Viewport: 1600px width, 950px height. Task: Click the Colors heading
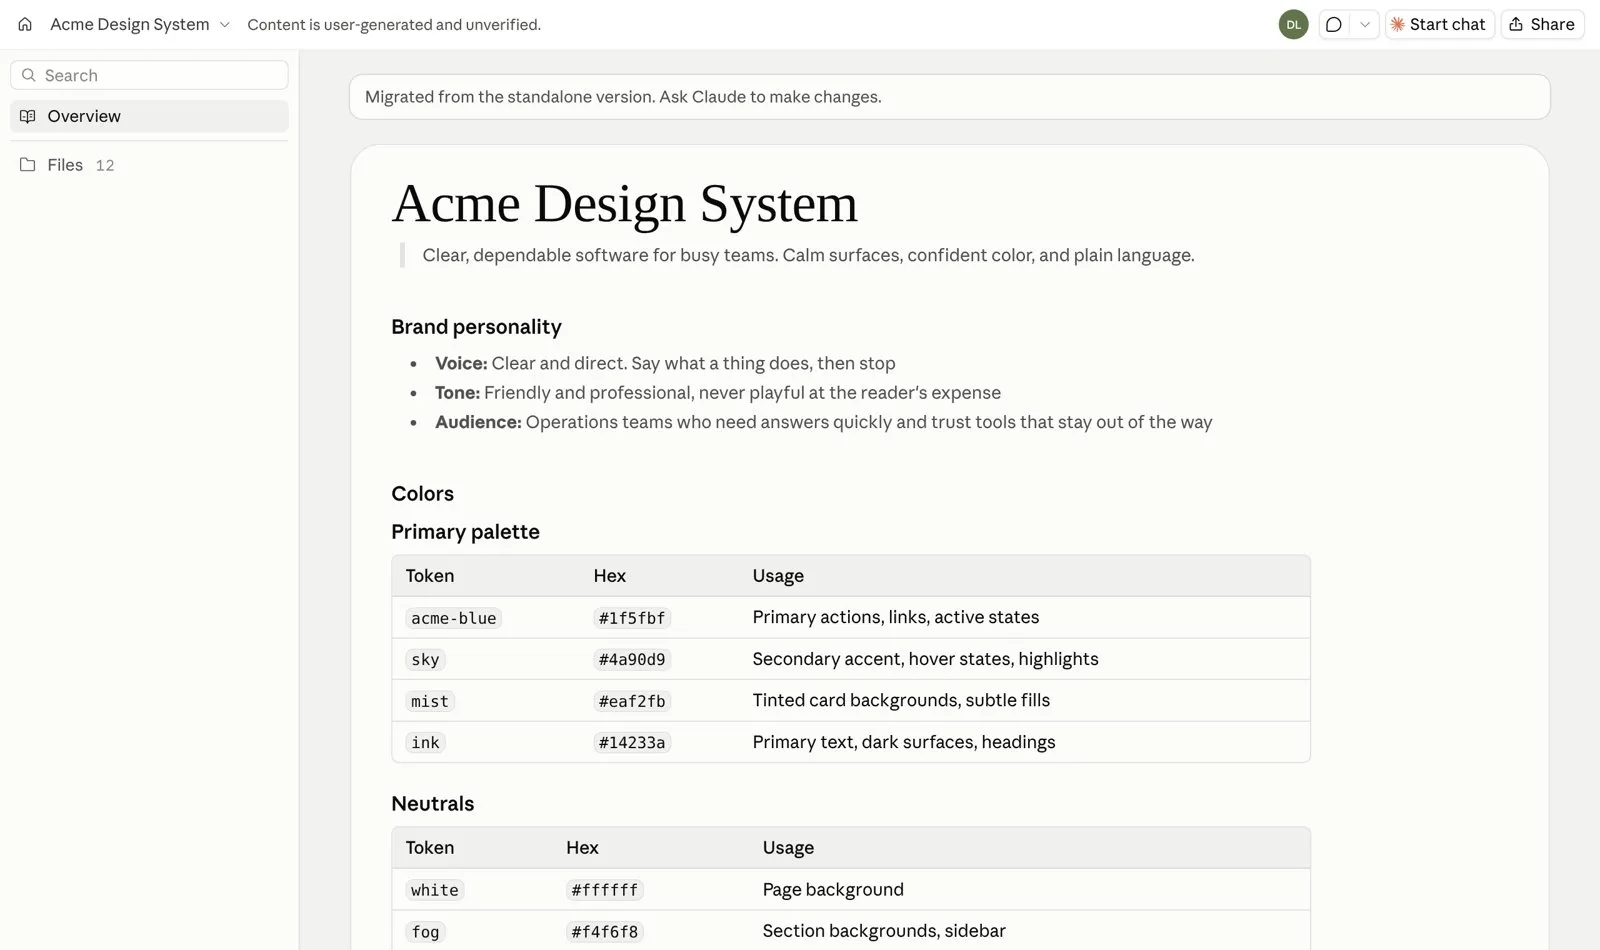pos(422,494)
